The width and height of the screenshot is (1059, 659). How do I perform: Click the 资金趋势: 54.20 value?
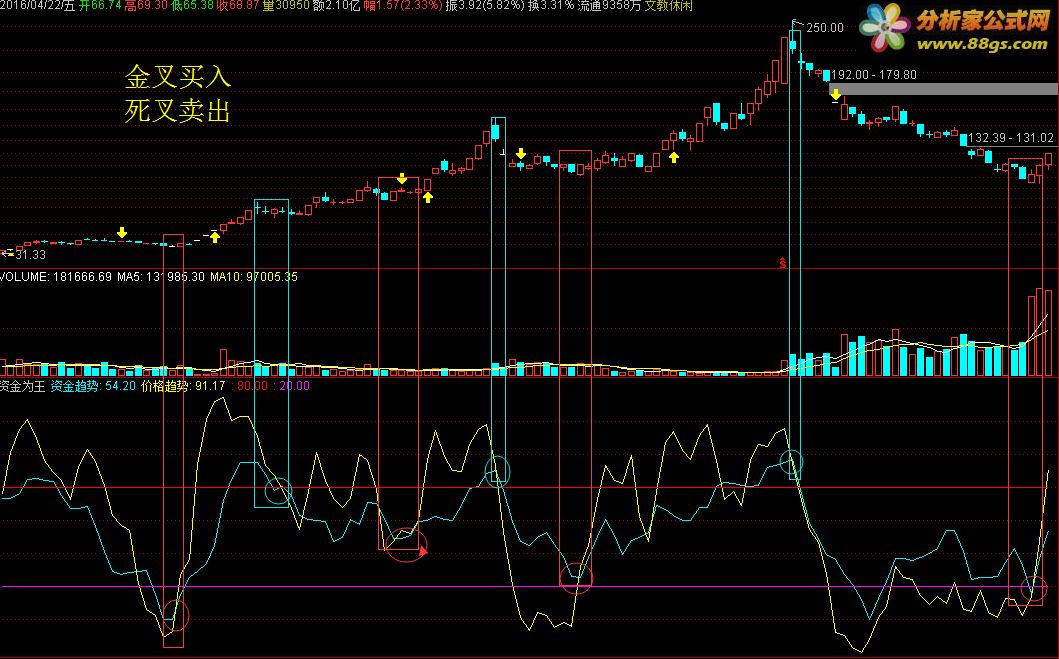(x=93, y=386)
